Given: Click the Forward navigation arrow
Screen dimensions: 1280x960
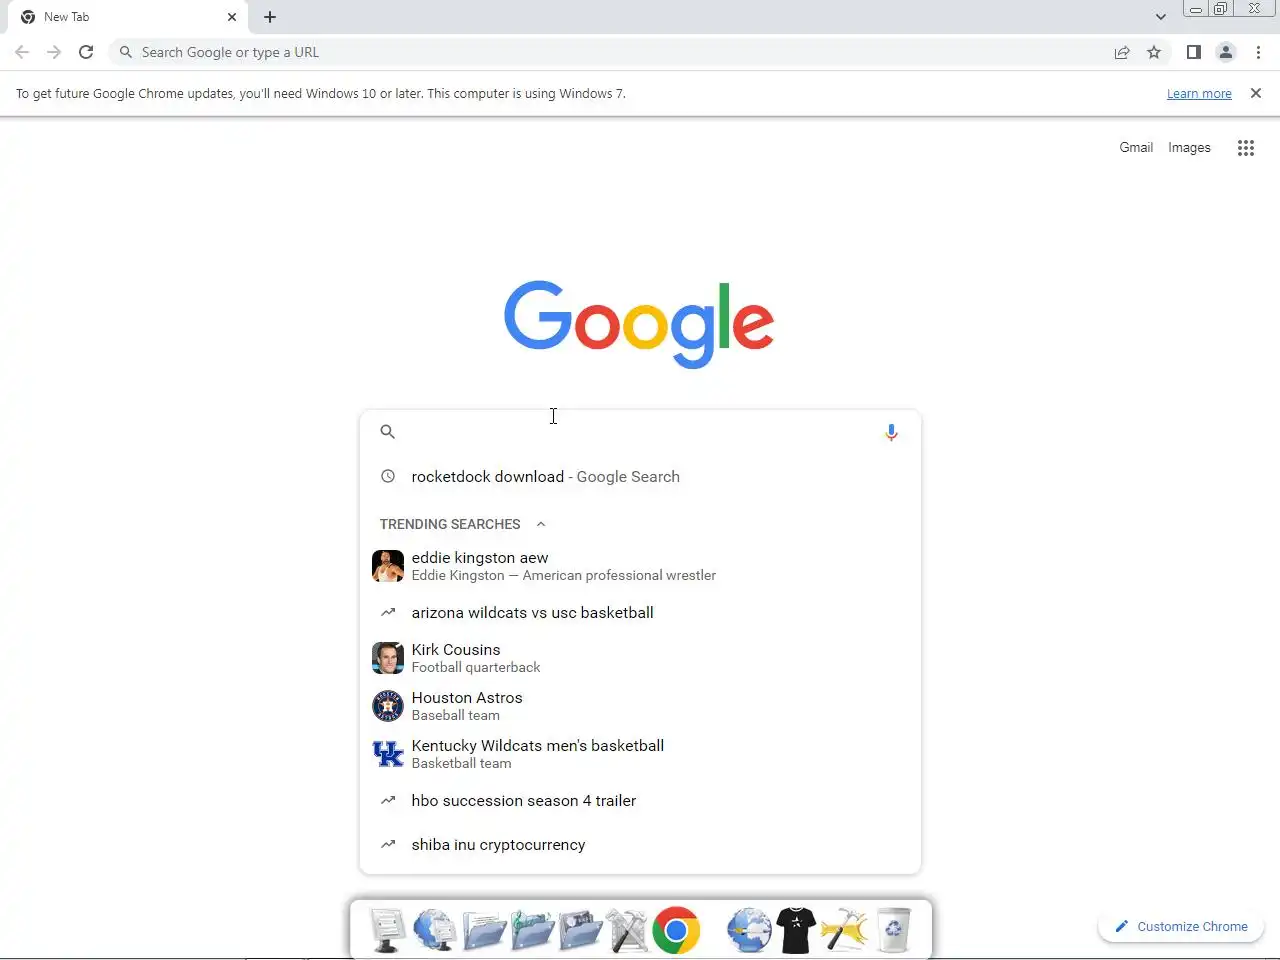Looking at the screenshot, I should click(x=54, y=52).
